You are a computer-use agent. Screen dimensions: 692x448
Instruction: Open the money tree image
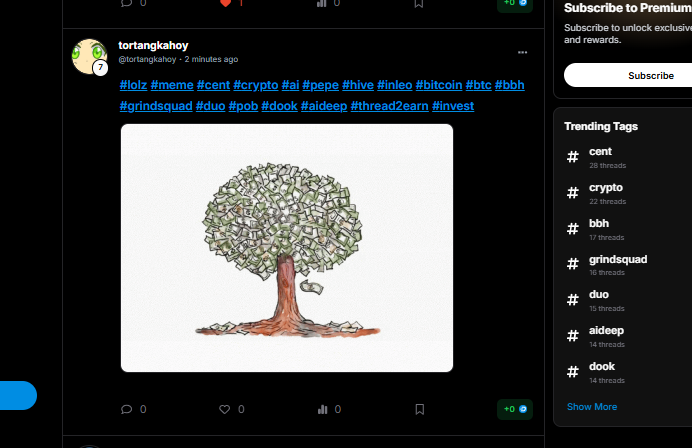[x=287, y=248]
